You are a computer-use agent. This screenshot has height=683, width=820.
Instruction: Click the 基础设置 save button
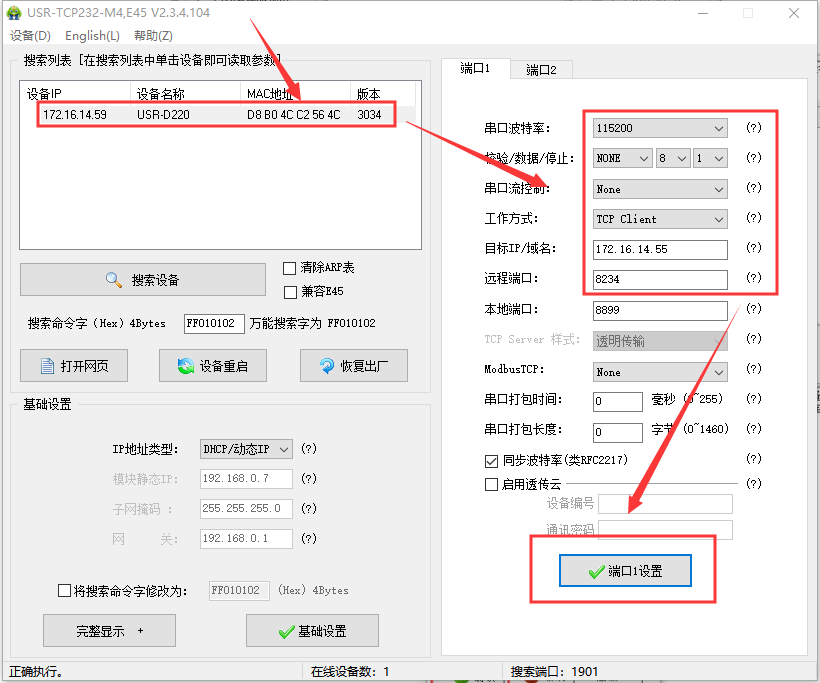[x=312, y=631]
